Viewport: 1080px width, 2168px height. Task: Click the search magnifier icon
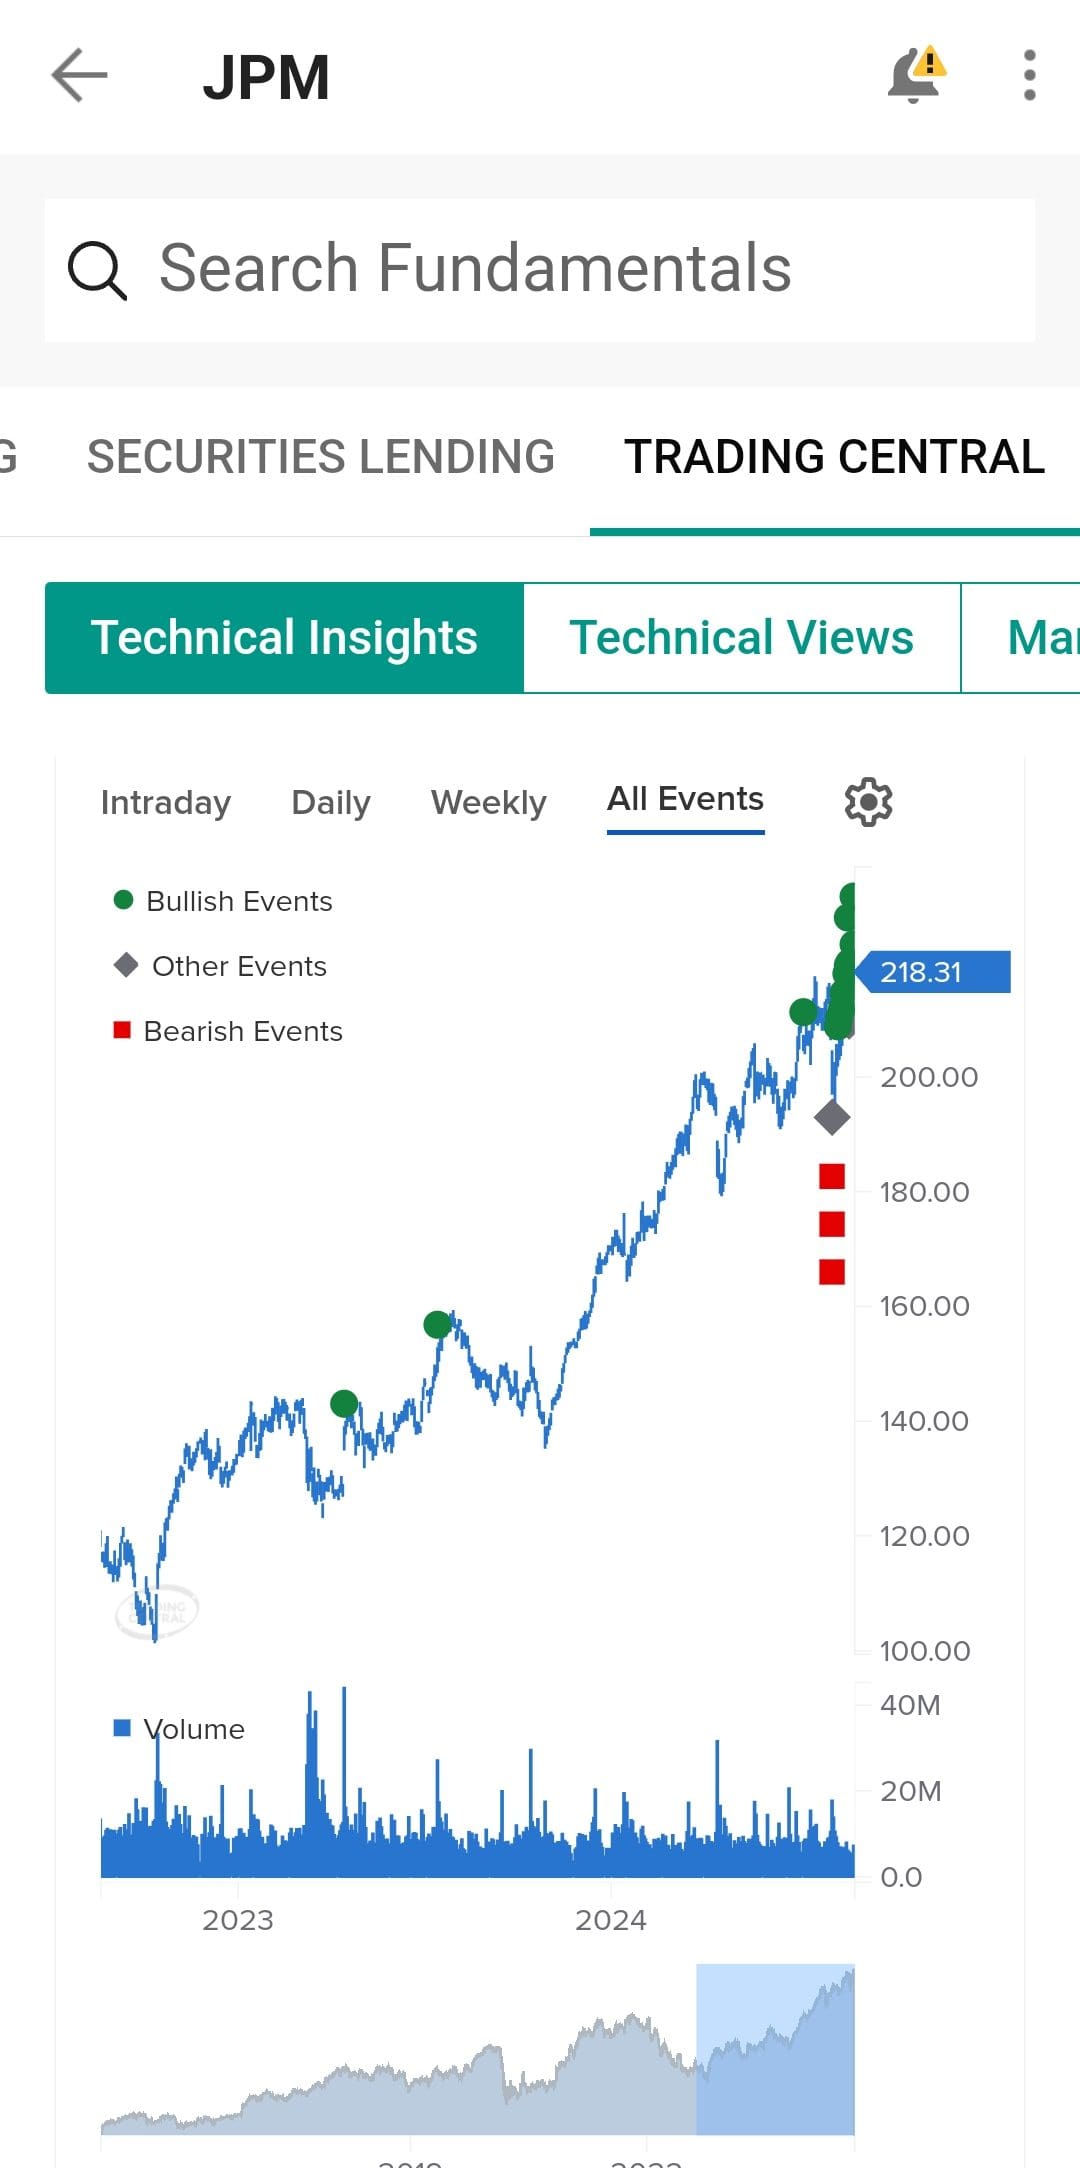(97, 268)
